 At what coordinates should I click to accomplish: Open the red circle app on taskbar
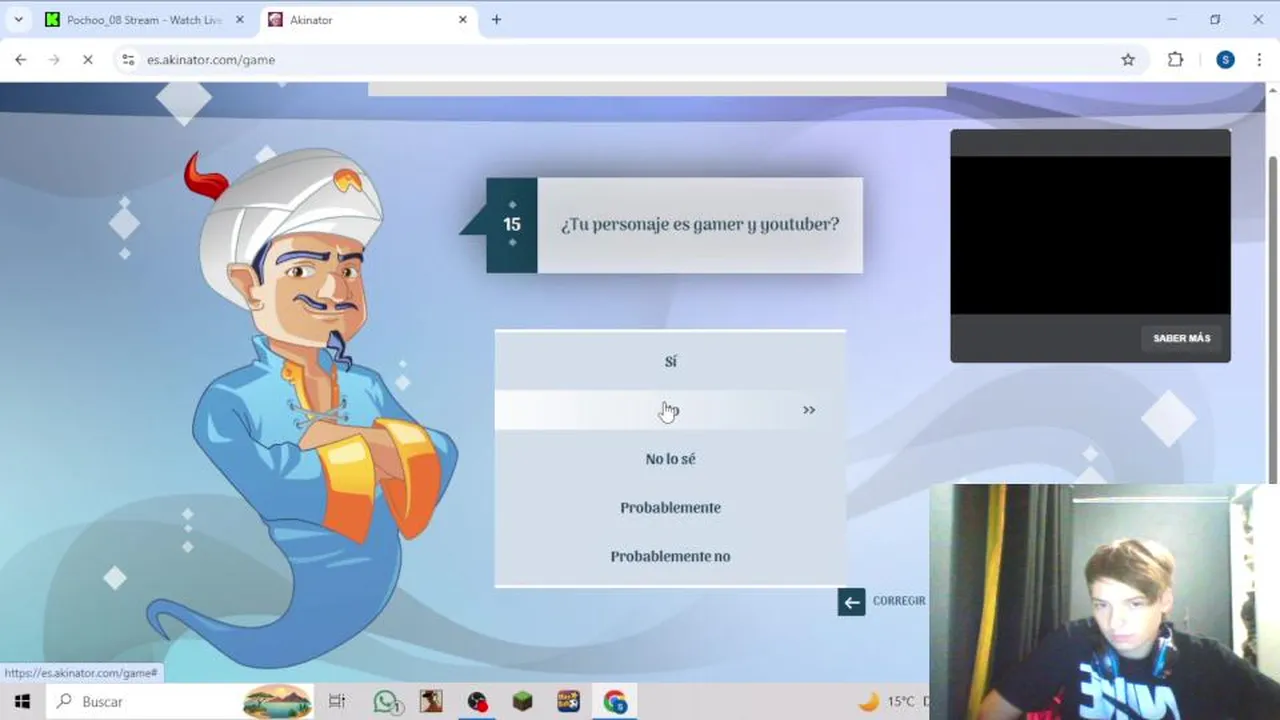478,702
